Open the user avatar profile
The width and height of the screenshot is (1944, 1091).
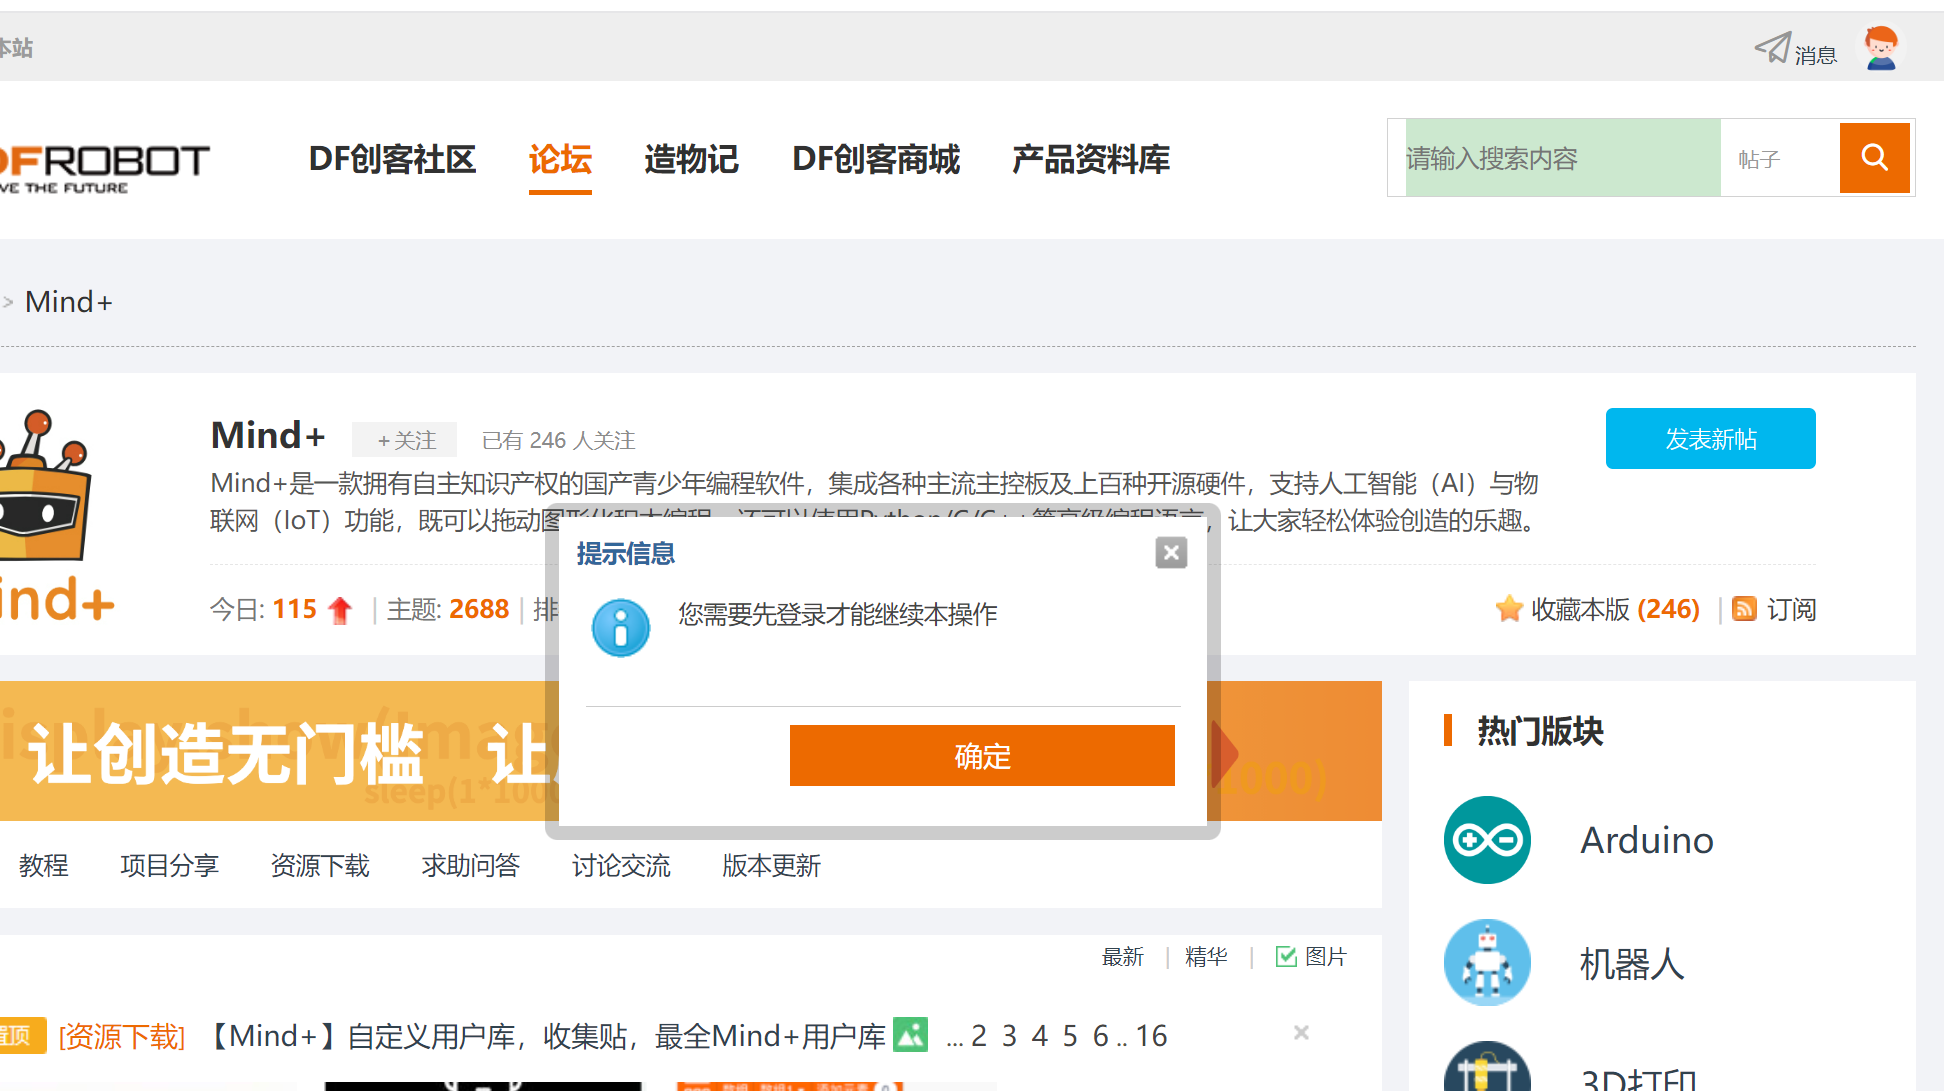coord(1881,48)
